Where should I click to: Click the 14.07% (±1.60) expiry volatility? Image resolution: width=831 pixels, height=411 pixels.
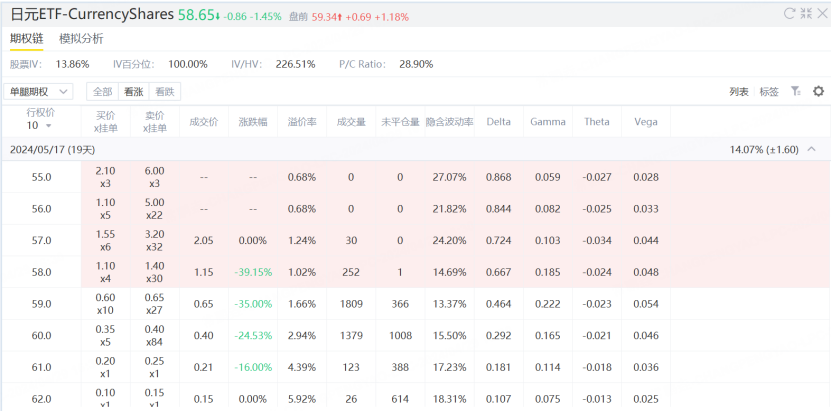pyautogui.click(x=764, y=149)
